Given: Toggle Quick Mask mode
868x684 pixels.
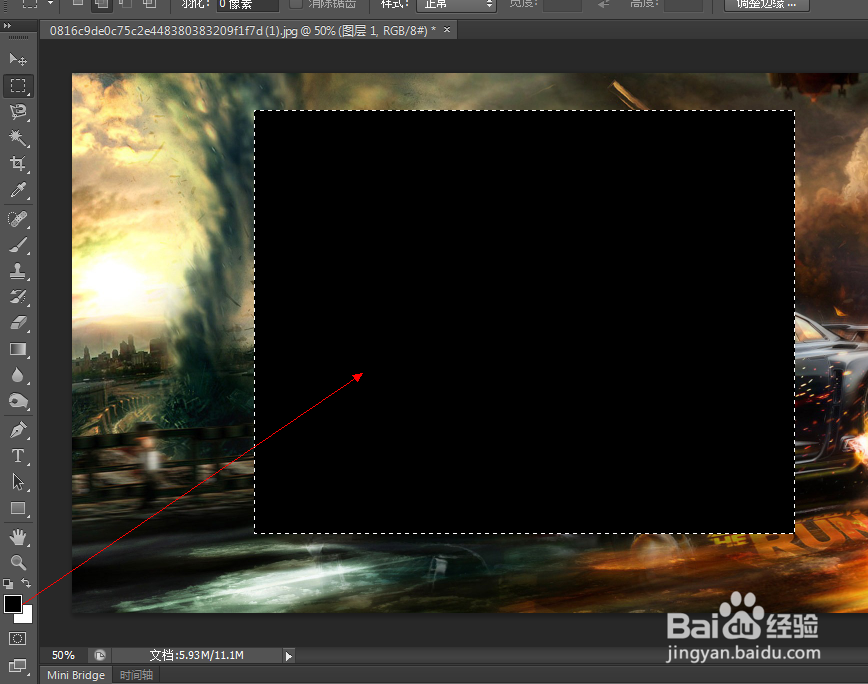Looking at the screenshot, I should click(18, 639).
